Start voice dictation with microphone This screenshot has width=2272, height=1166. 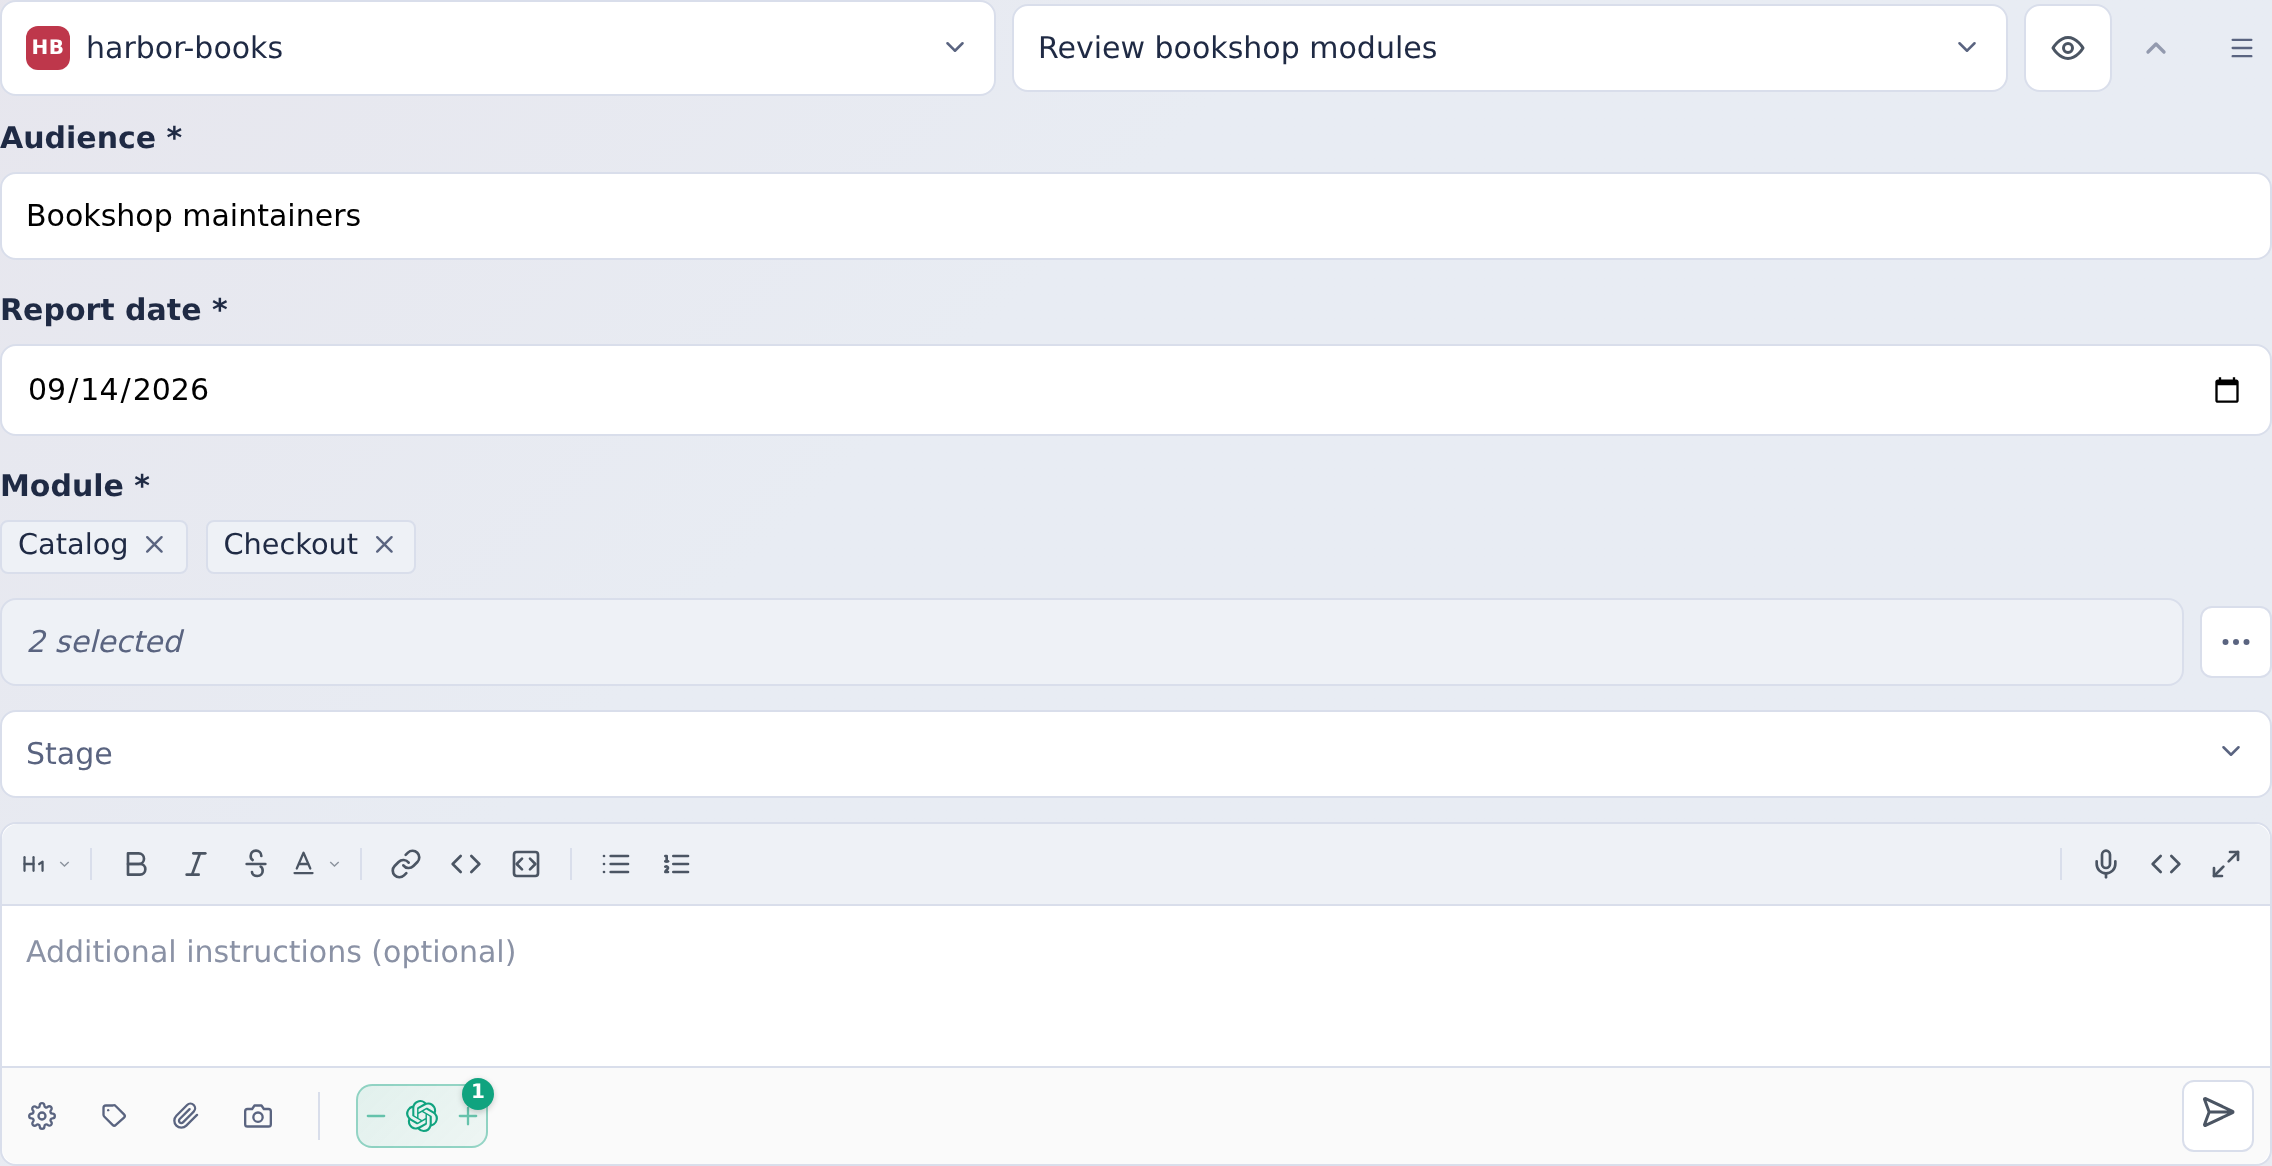click(x=2106, y=864)
